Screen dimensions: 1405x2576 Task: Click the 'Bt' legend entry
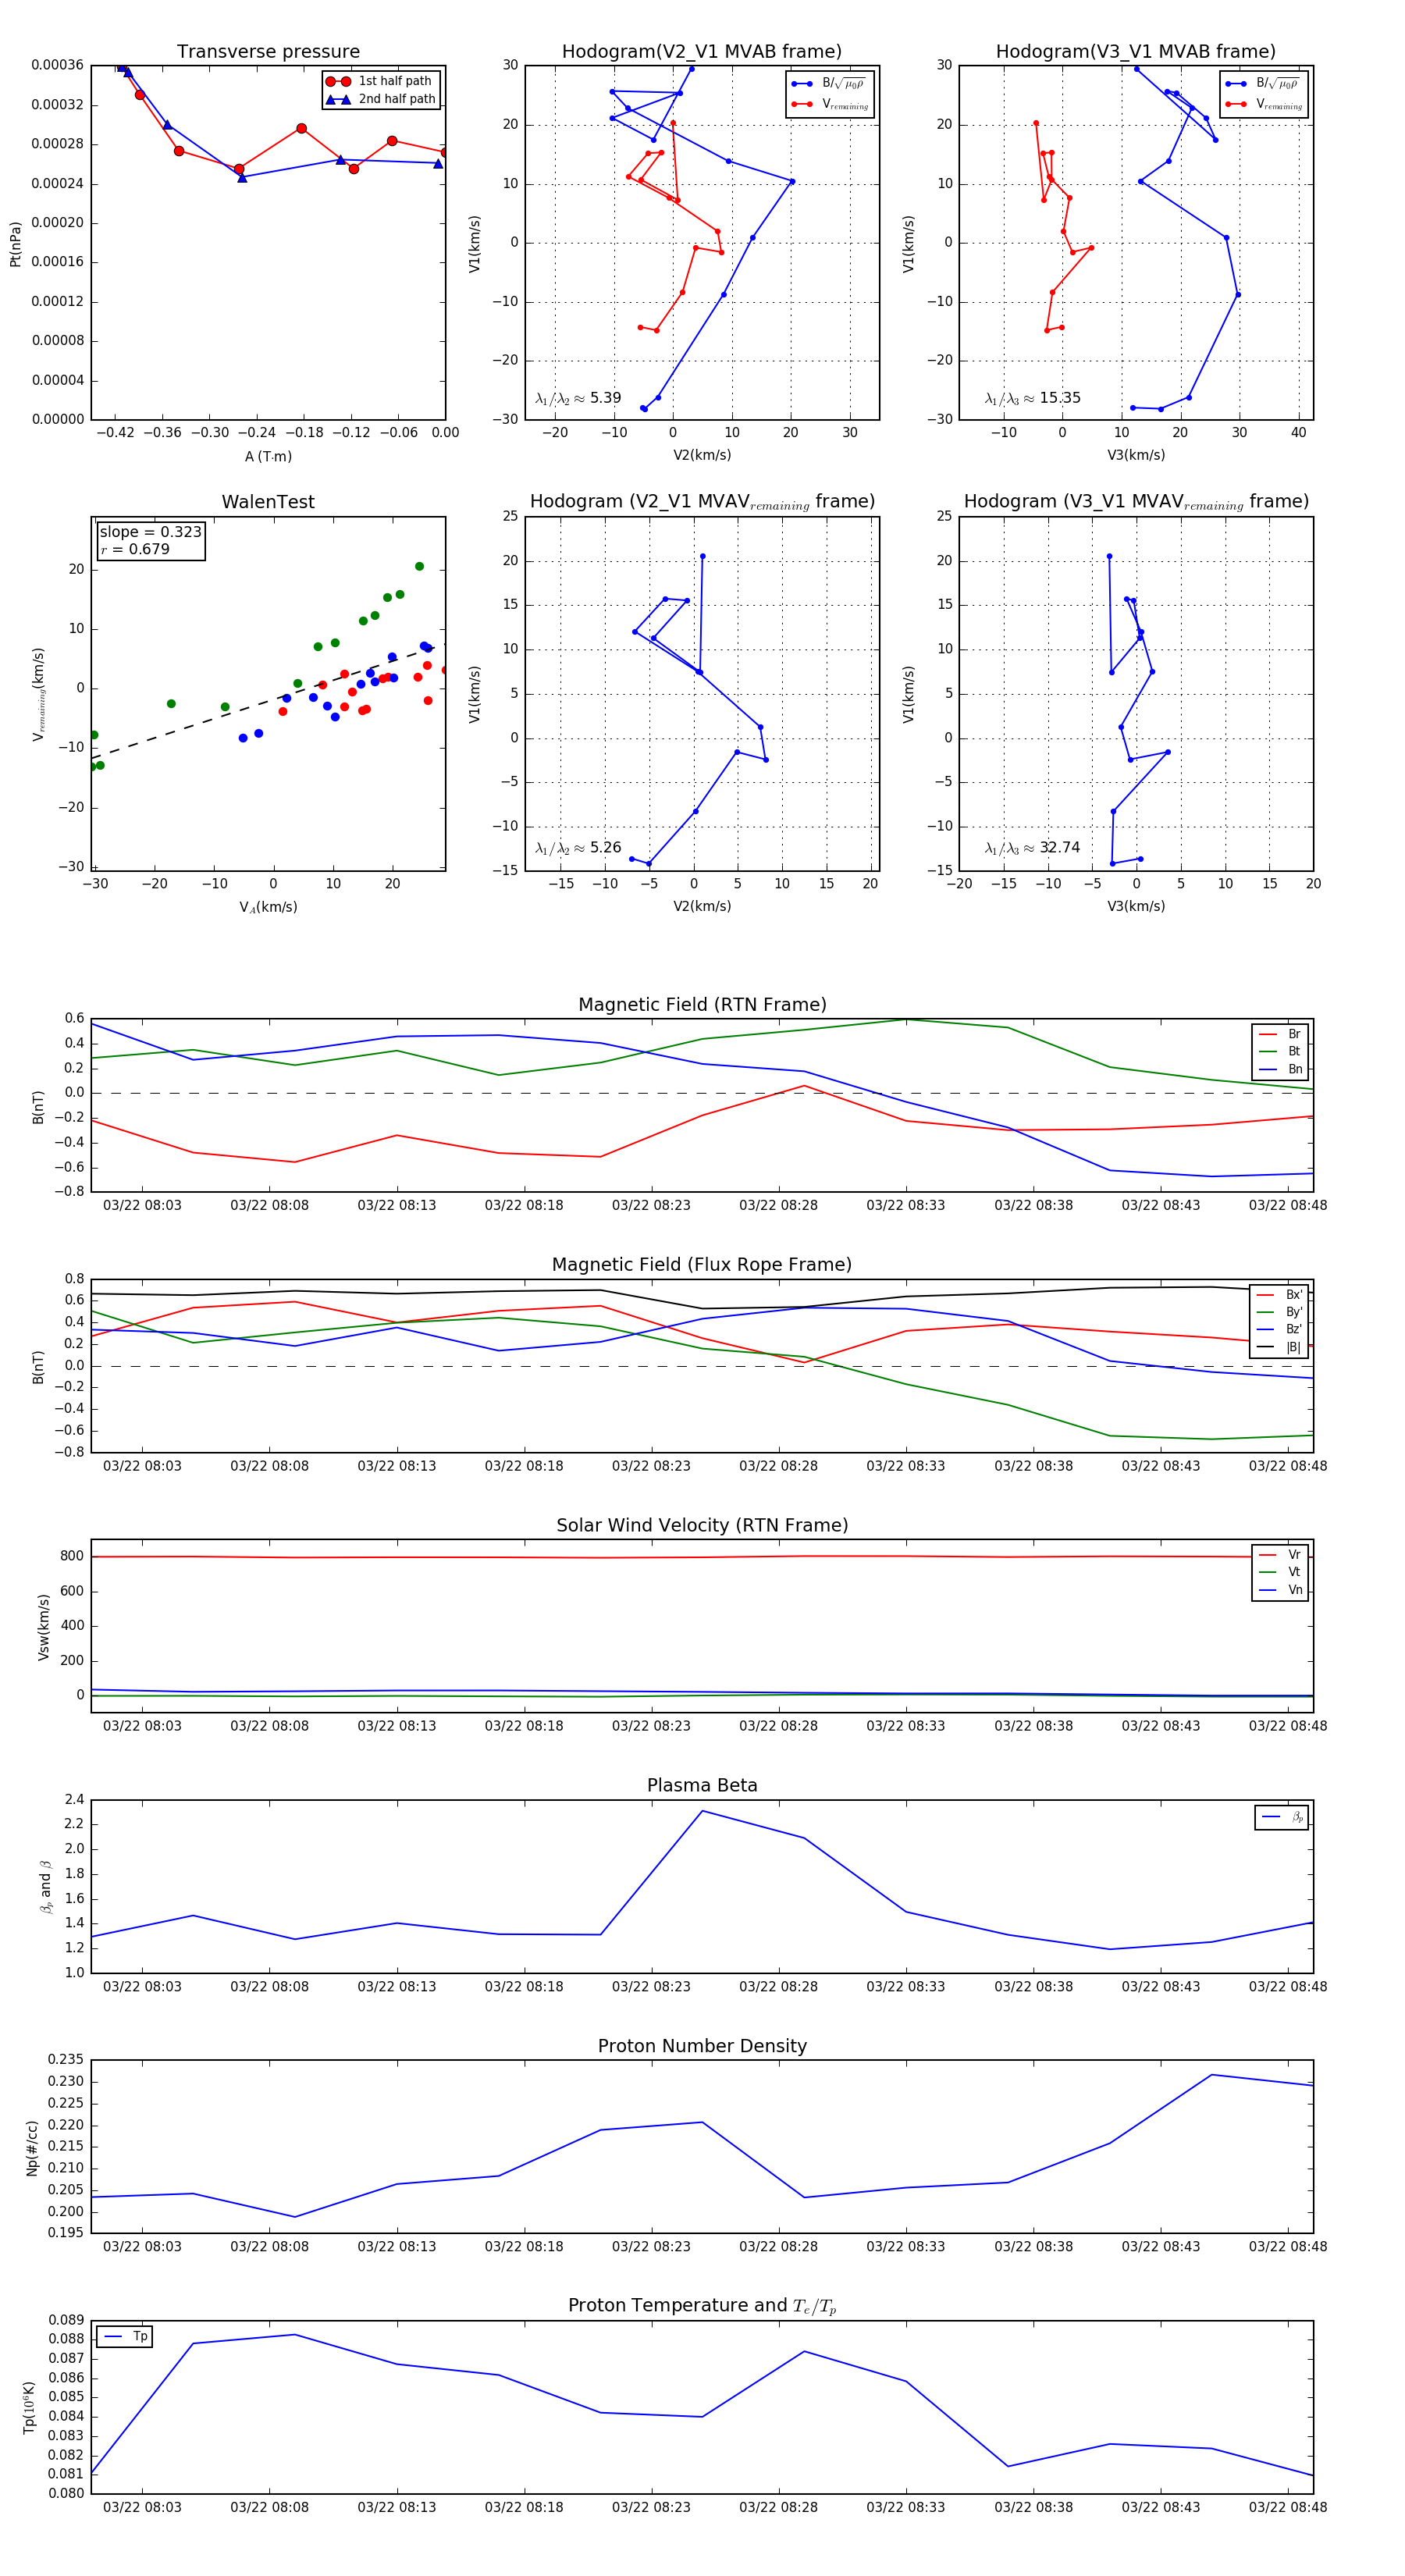coord(1281,1051)
